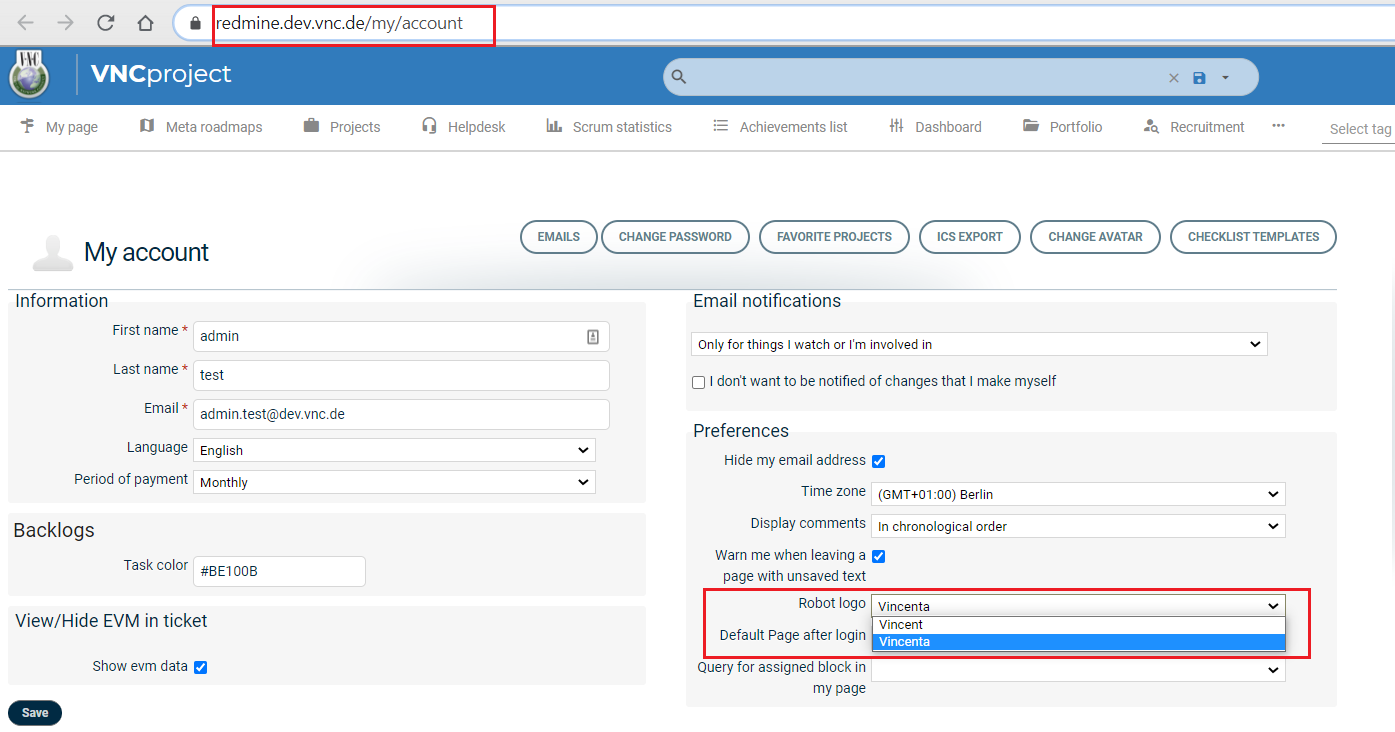Open the three-dots more menu
1395x732 pixels.
(x=1278, y=126)
